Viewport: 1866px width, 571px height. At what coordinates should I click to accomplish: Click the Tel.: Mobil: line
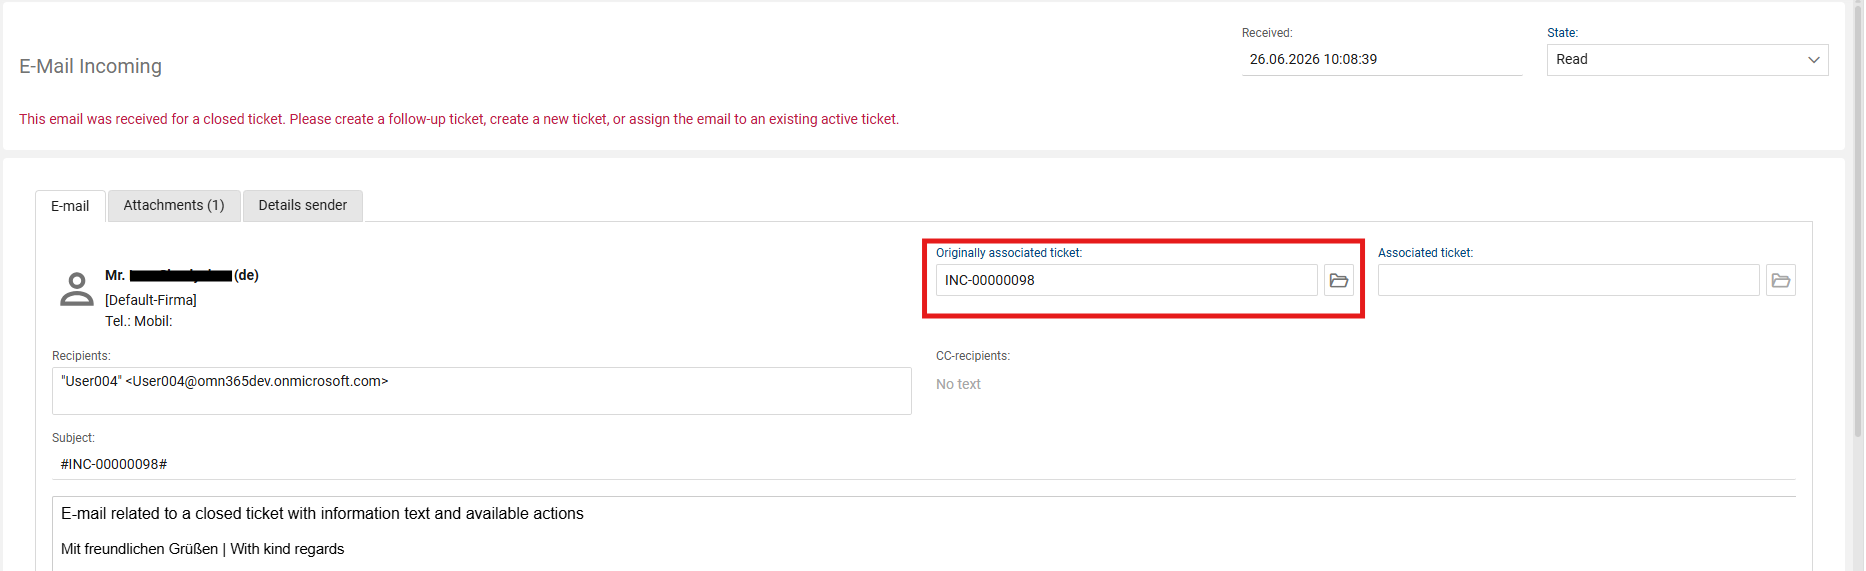coord(139,321)
